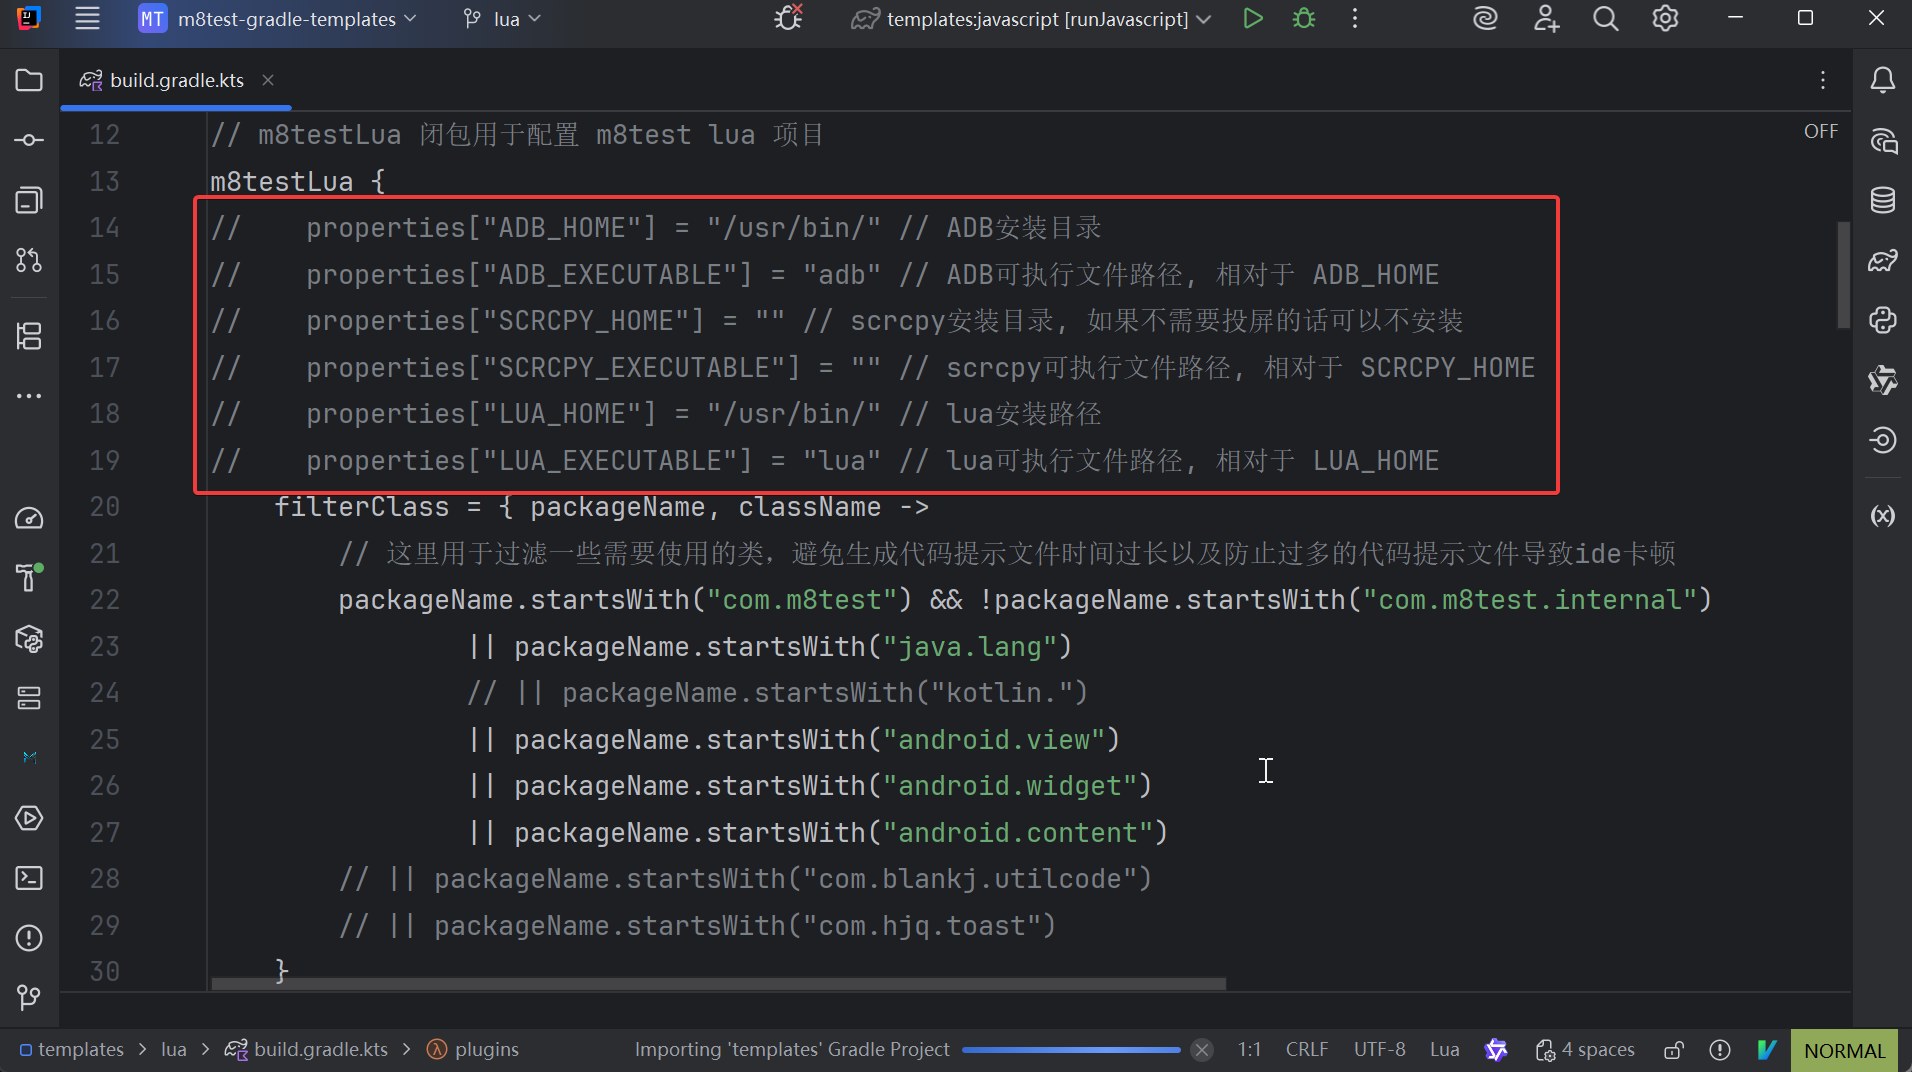Toggle the NORMAL vim mode indicator
1912x1072 pixels.
coord(1844,1050)
